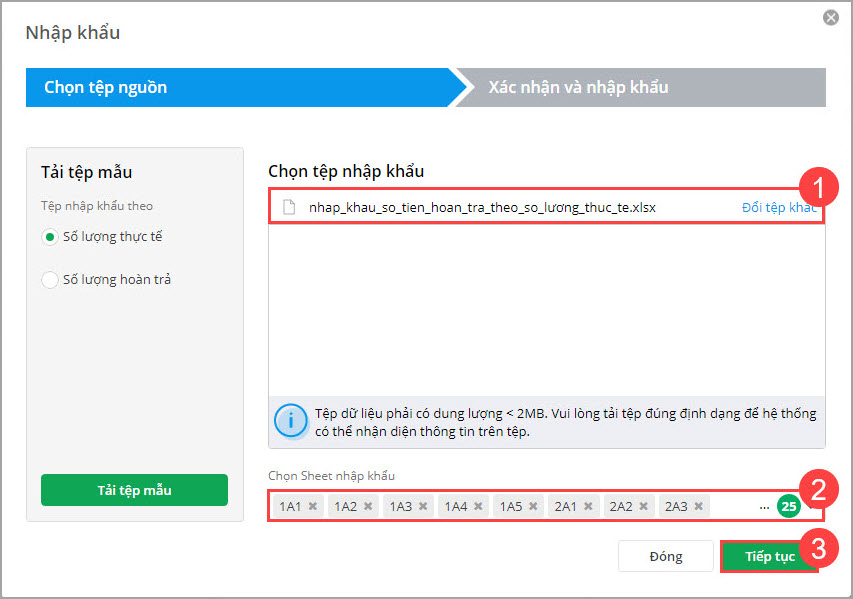Viewport: 853px width, 599px height.
Task: Remove the 2A3 sheet tag
Action: pos(699,507)
